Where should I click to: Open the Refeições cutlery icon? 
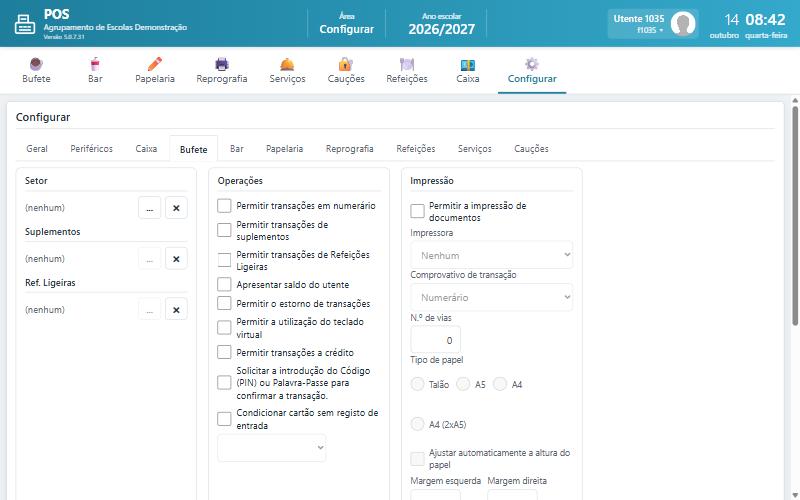407,64
